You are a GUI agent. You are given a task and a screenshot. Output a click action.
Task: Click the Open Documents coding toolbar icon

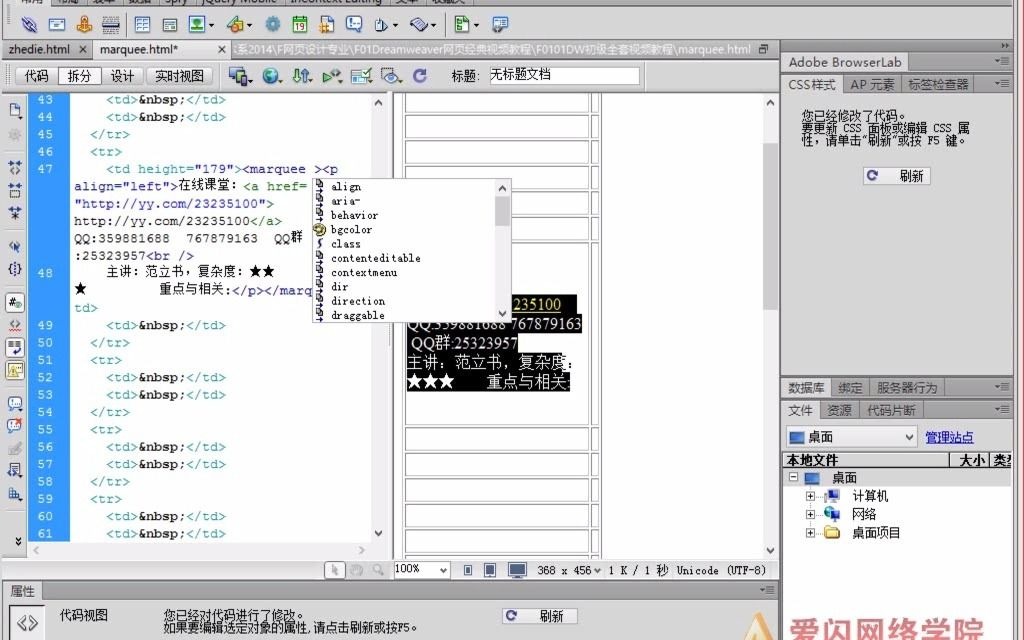pos(15,110)
